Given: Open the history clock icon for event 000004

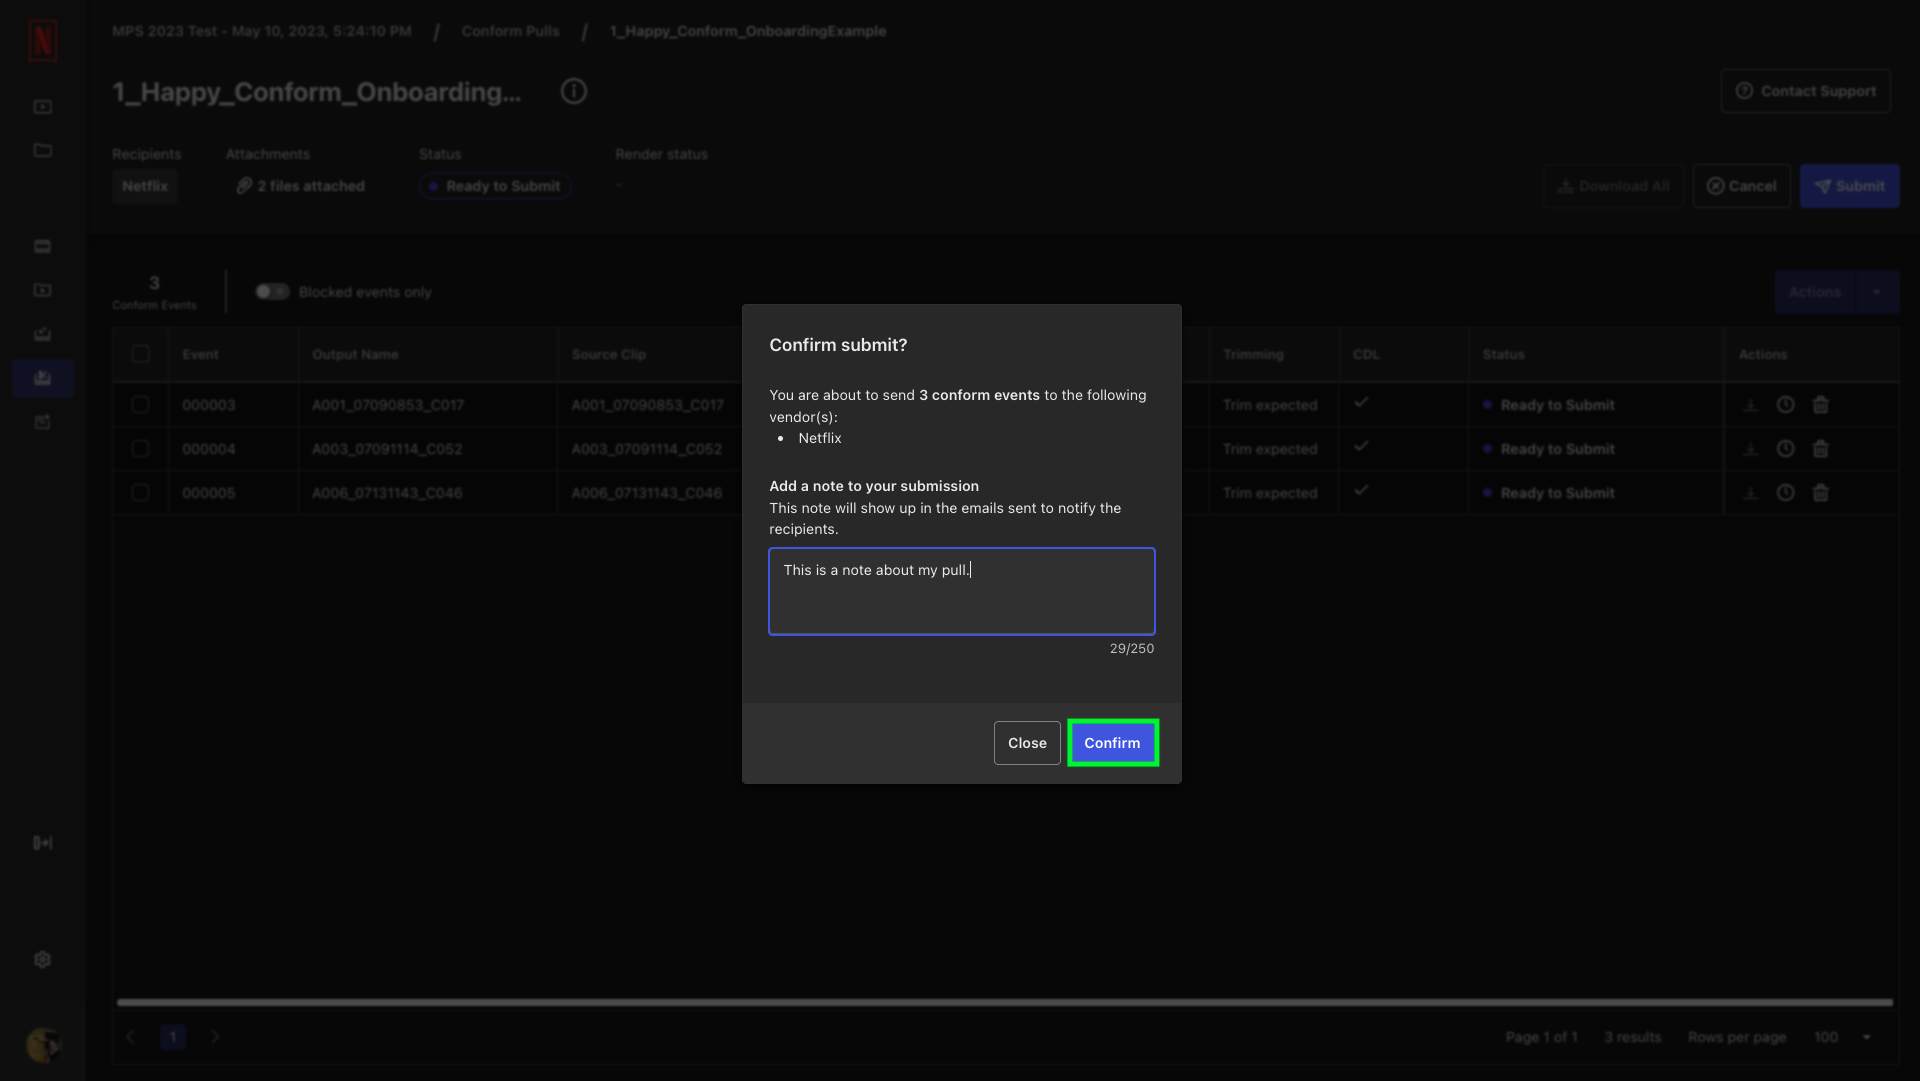Looking at the screenshot, I should [1785, 449].
